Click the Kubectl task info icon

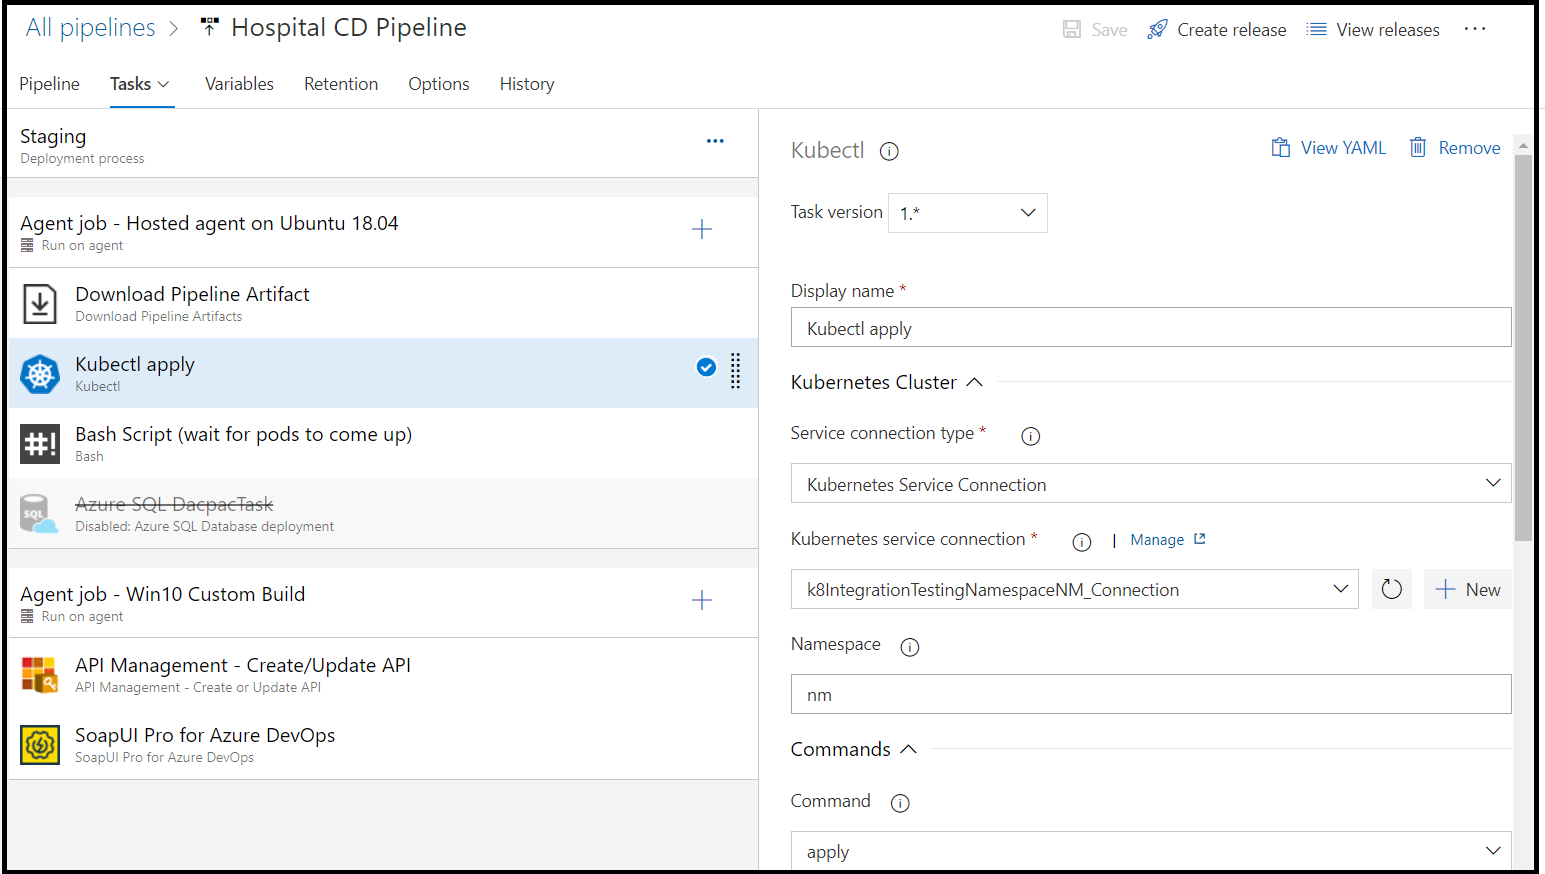tap(889, 151)
